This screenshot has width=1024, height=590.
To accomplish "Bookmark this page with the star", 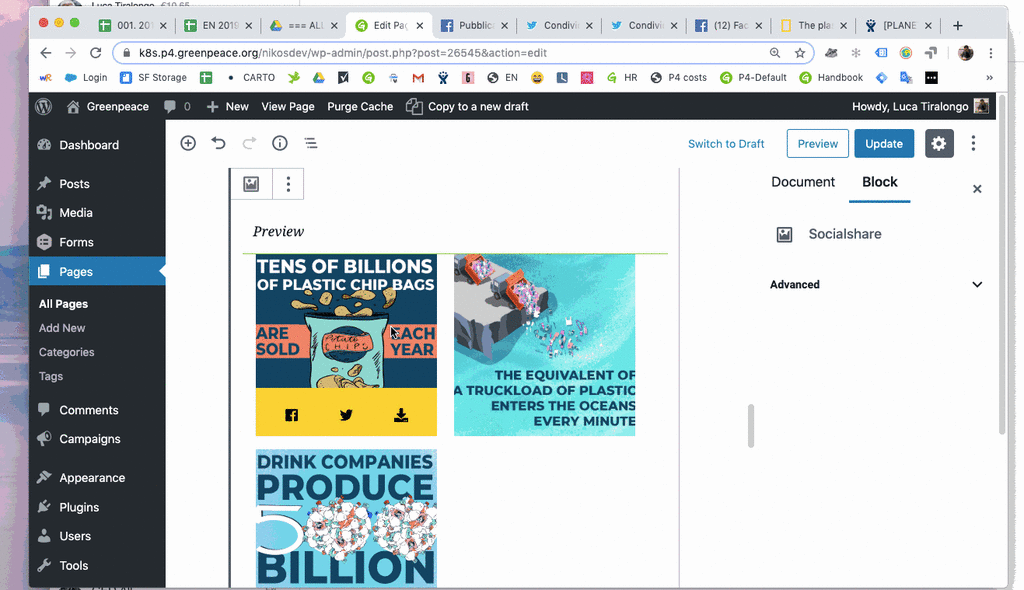I will pos(800,53).
